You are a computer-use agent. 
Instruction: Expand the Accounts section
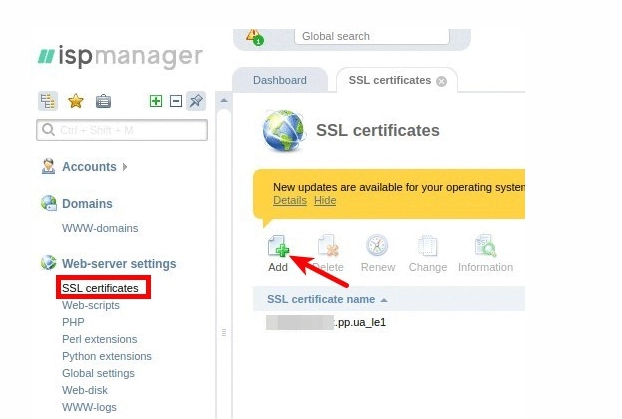(x=89, y=167)
